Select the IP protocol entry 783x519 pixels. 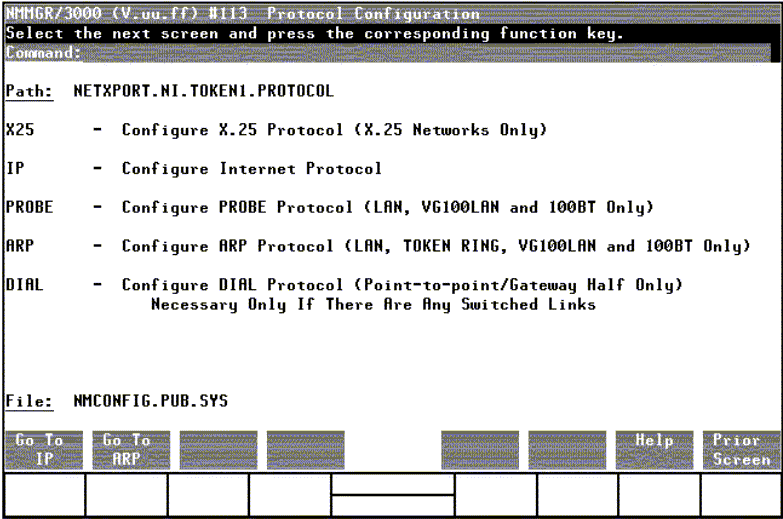(x=15, y=168)
